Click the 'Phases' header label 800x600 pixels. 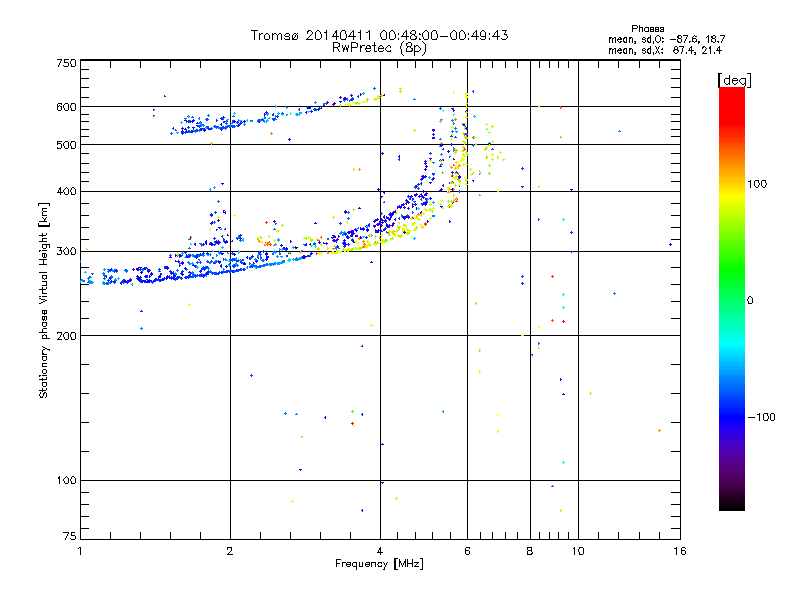(x=647, y=29)
